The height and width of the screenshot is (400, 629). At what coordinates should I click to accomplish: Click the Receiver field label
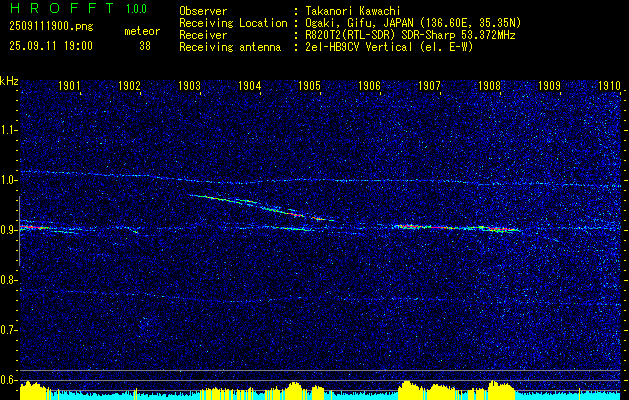[203, 35]
